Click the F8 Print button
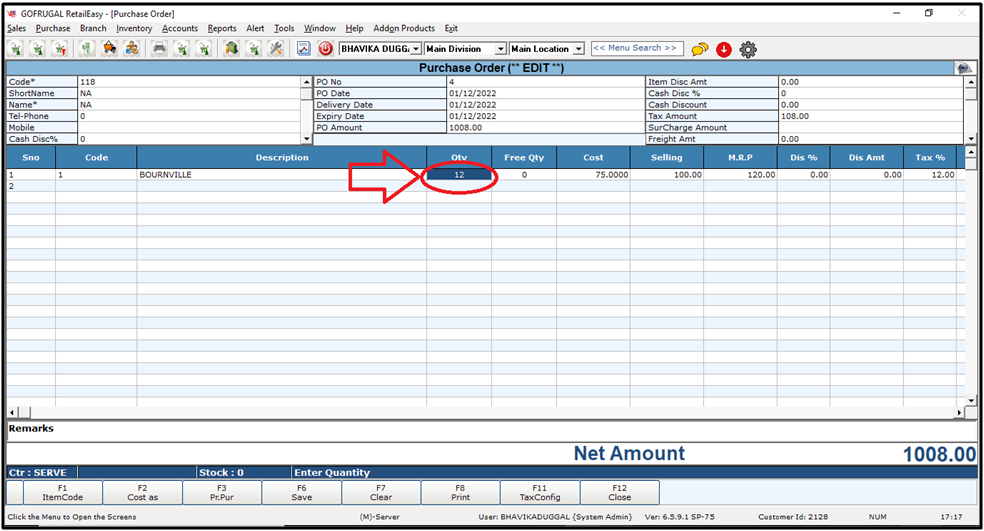This screenshot has height=531, width=984. (x=460, y=493)
